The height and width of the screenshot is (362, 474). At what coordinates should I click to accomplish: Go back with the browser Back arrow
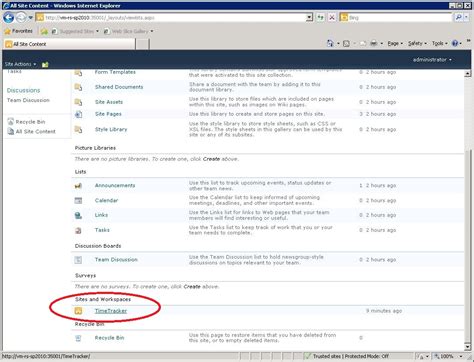click(9, 17)
